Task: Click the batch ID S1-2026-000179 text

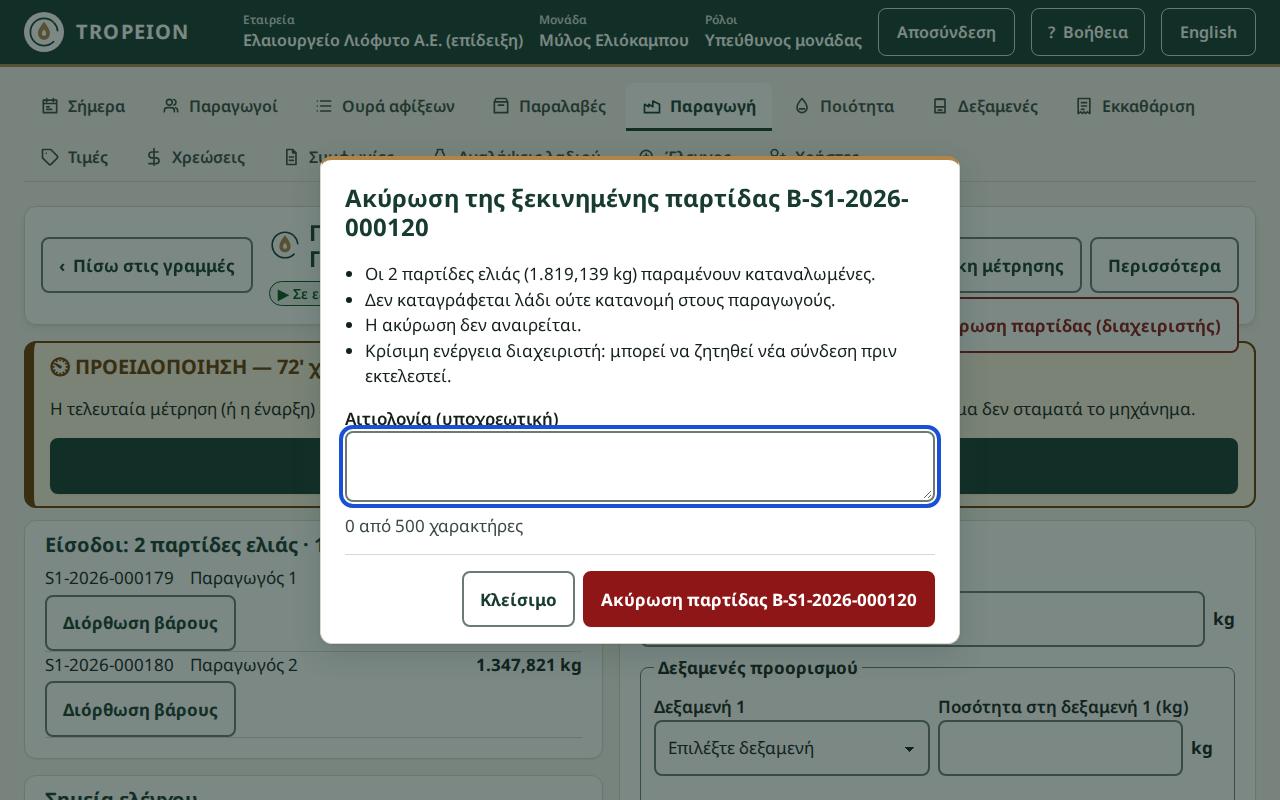Action: click(109, 578)
